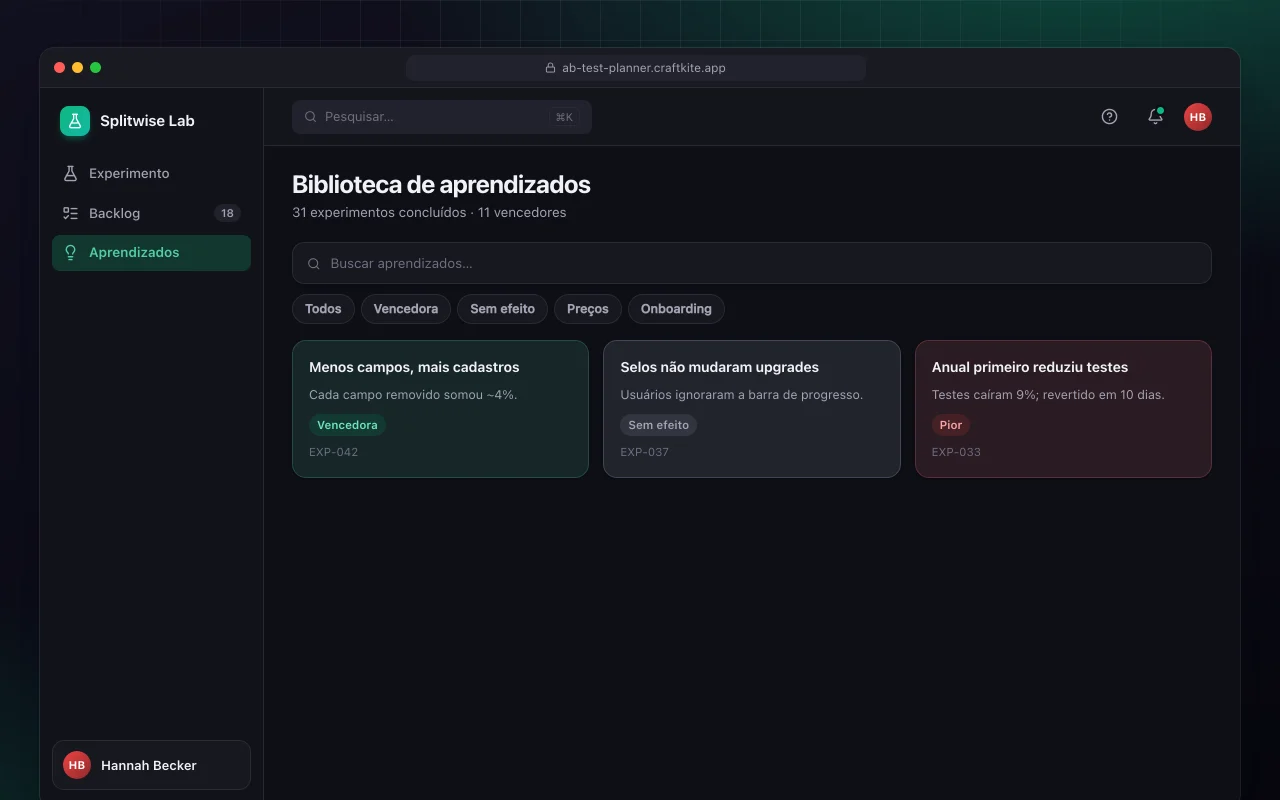Image resolution: width=1280 pixels, height=800 pixels.
Task: Go to Backlog in sidebar
Action: click(x=151, y=213)
